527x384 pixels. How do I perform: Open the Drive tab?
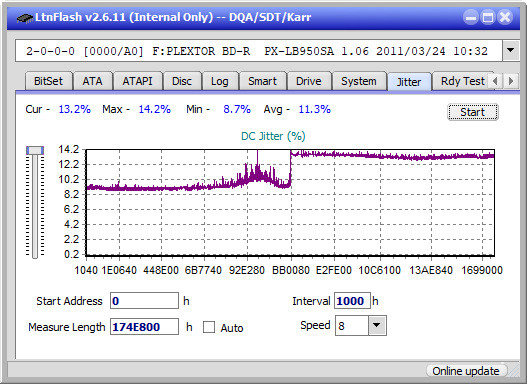click(x=309, y=81)
